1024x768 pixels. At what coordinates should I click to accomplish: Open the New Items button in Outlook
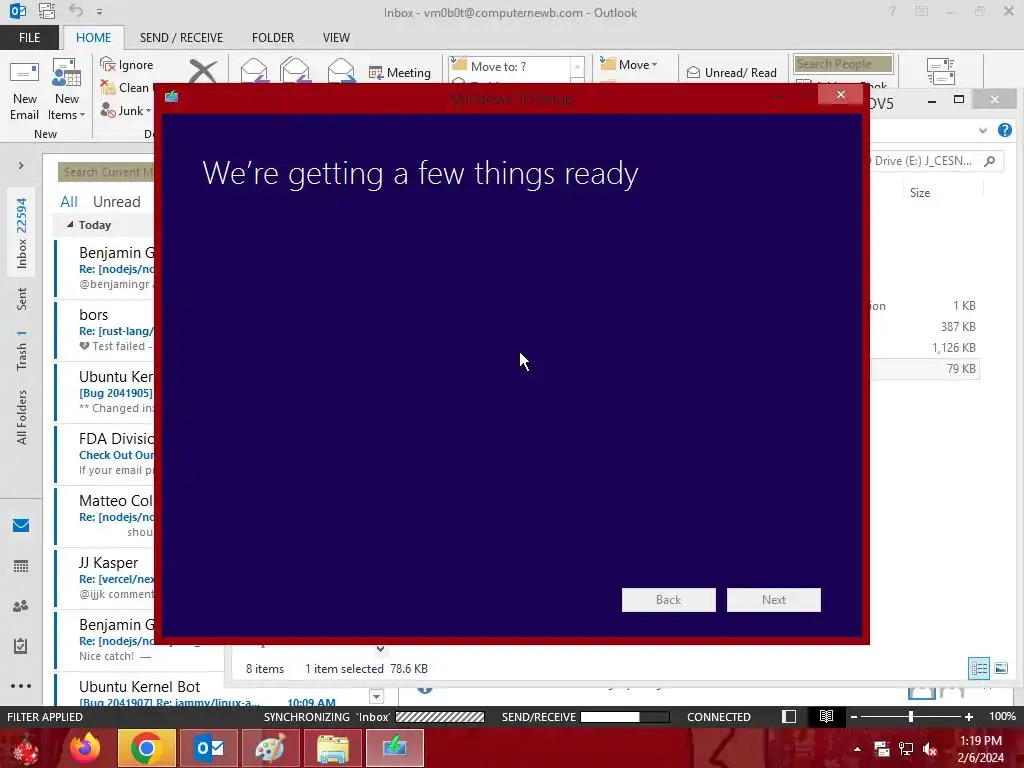coord(67,90)
